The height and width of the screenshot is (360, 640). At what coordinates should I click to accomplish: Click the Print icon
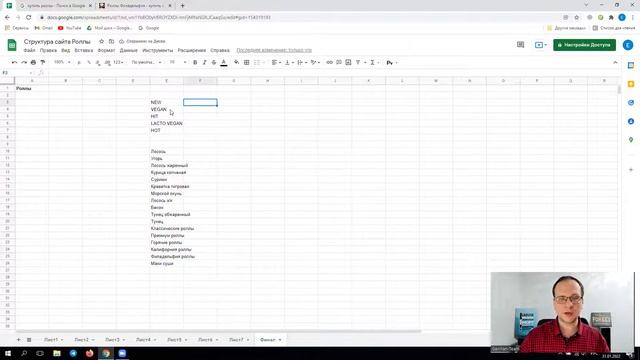coord(33,62)
